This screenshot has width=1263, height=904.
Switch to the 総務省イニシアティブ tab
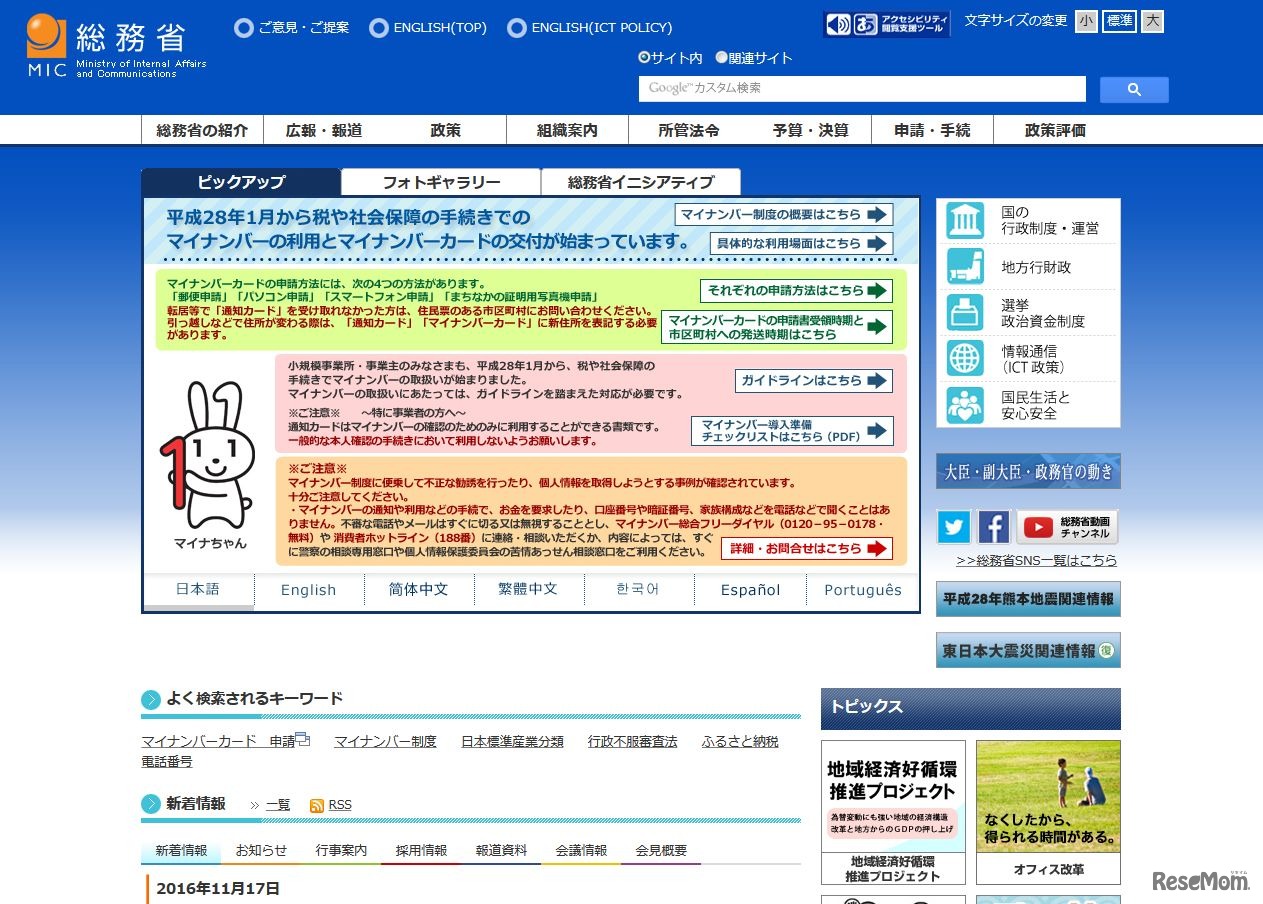click(641, 182)
